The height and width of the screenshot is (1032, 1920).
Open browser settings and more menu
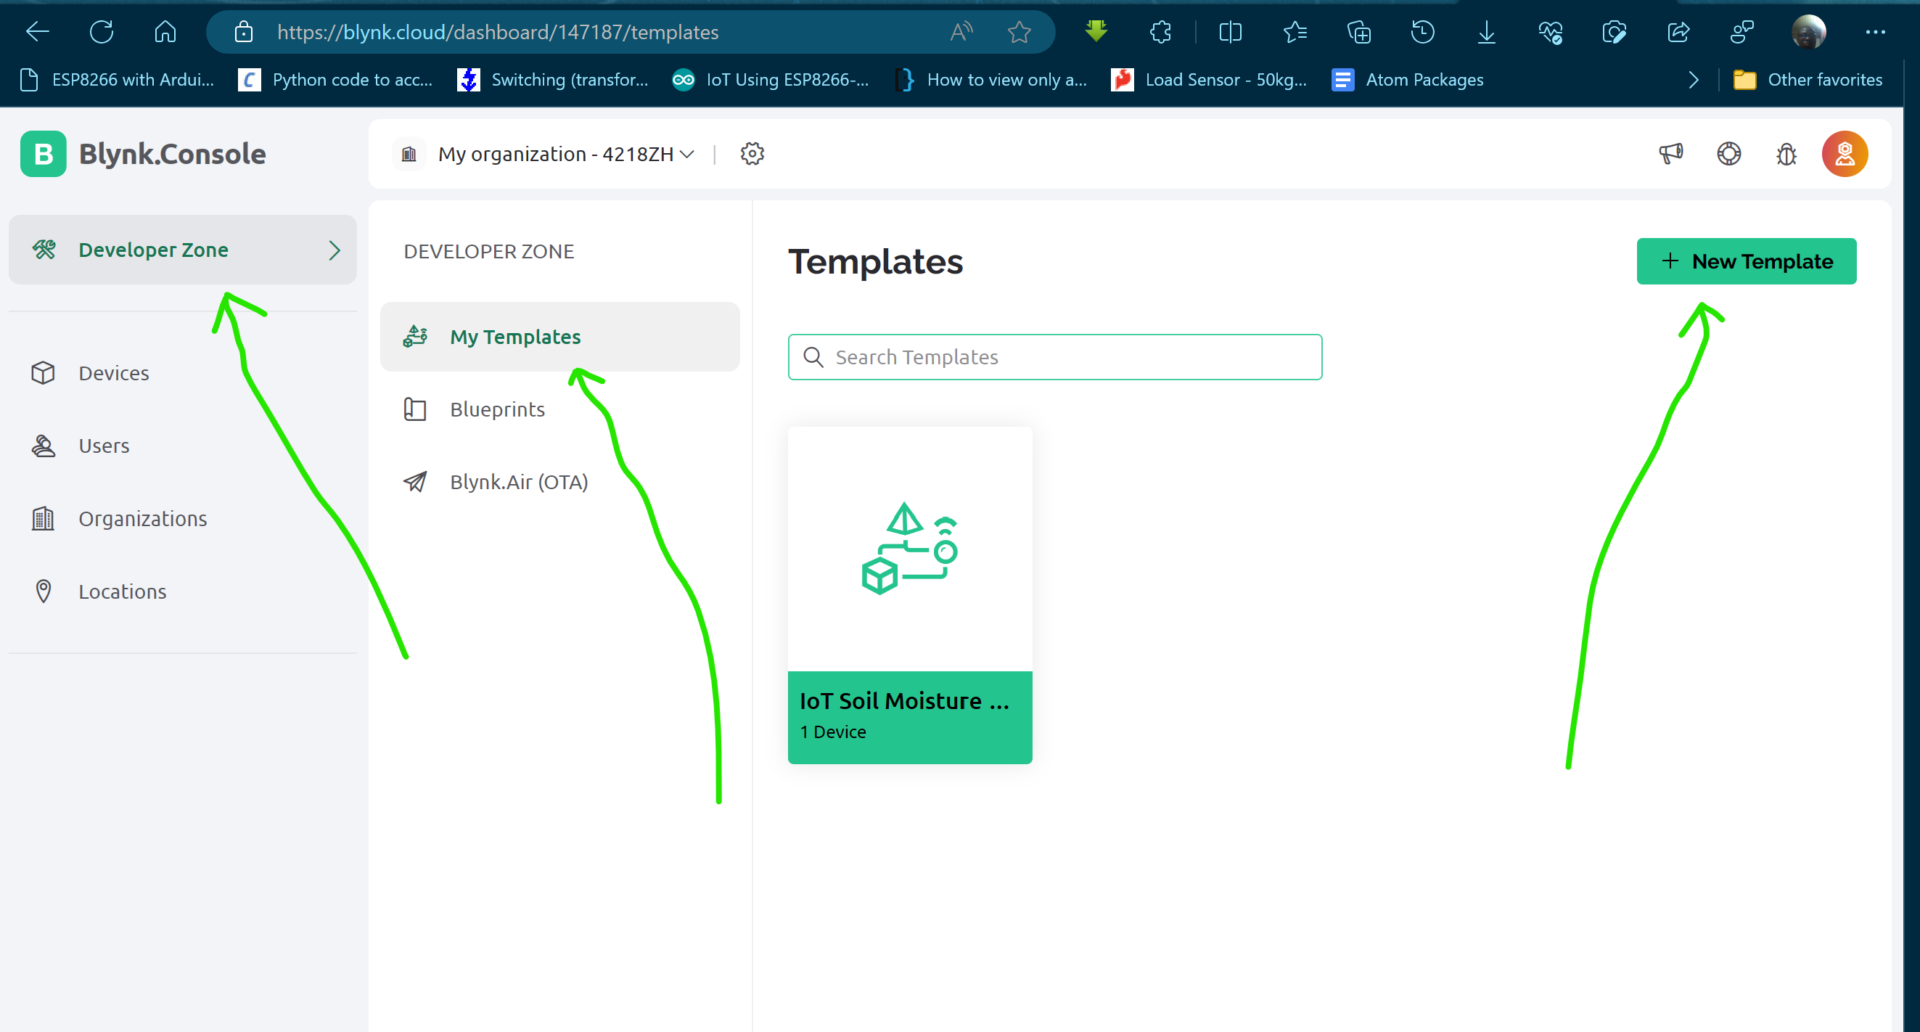tap(1875, 32)
